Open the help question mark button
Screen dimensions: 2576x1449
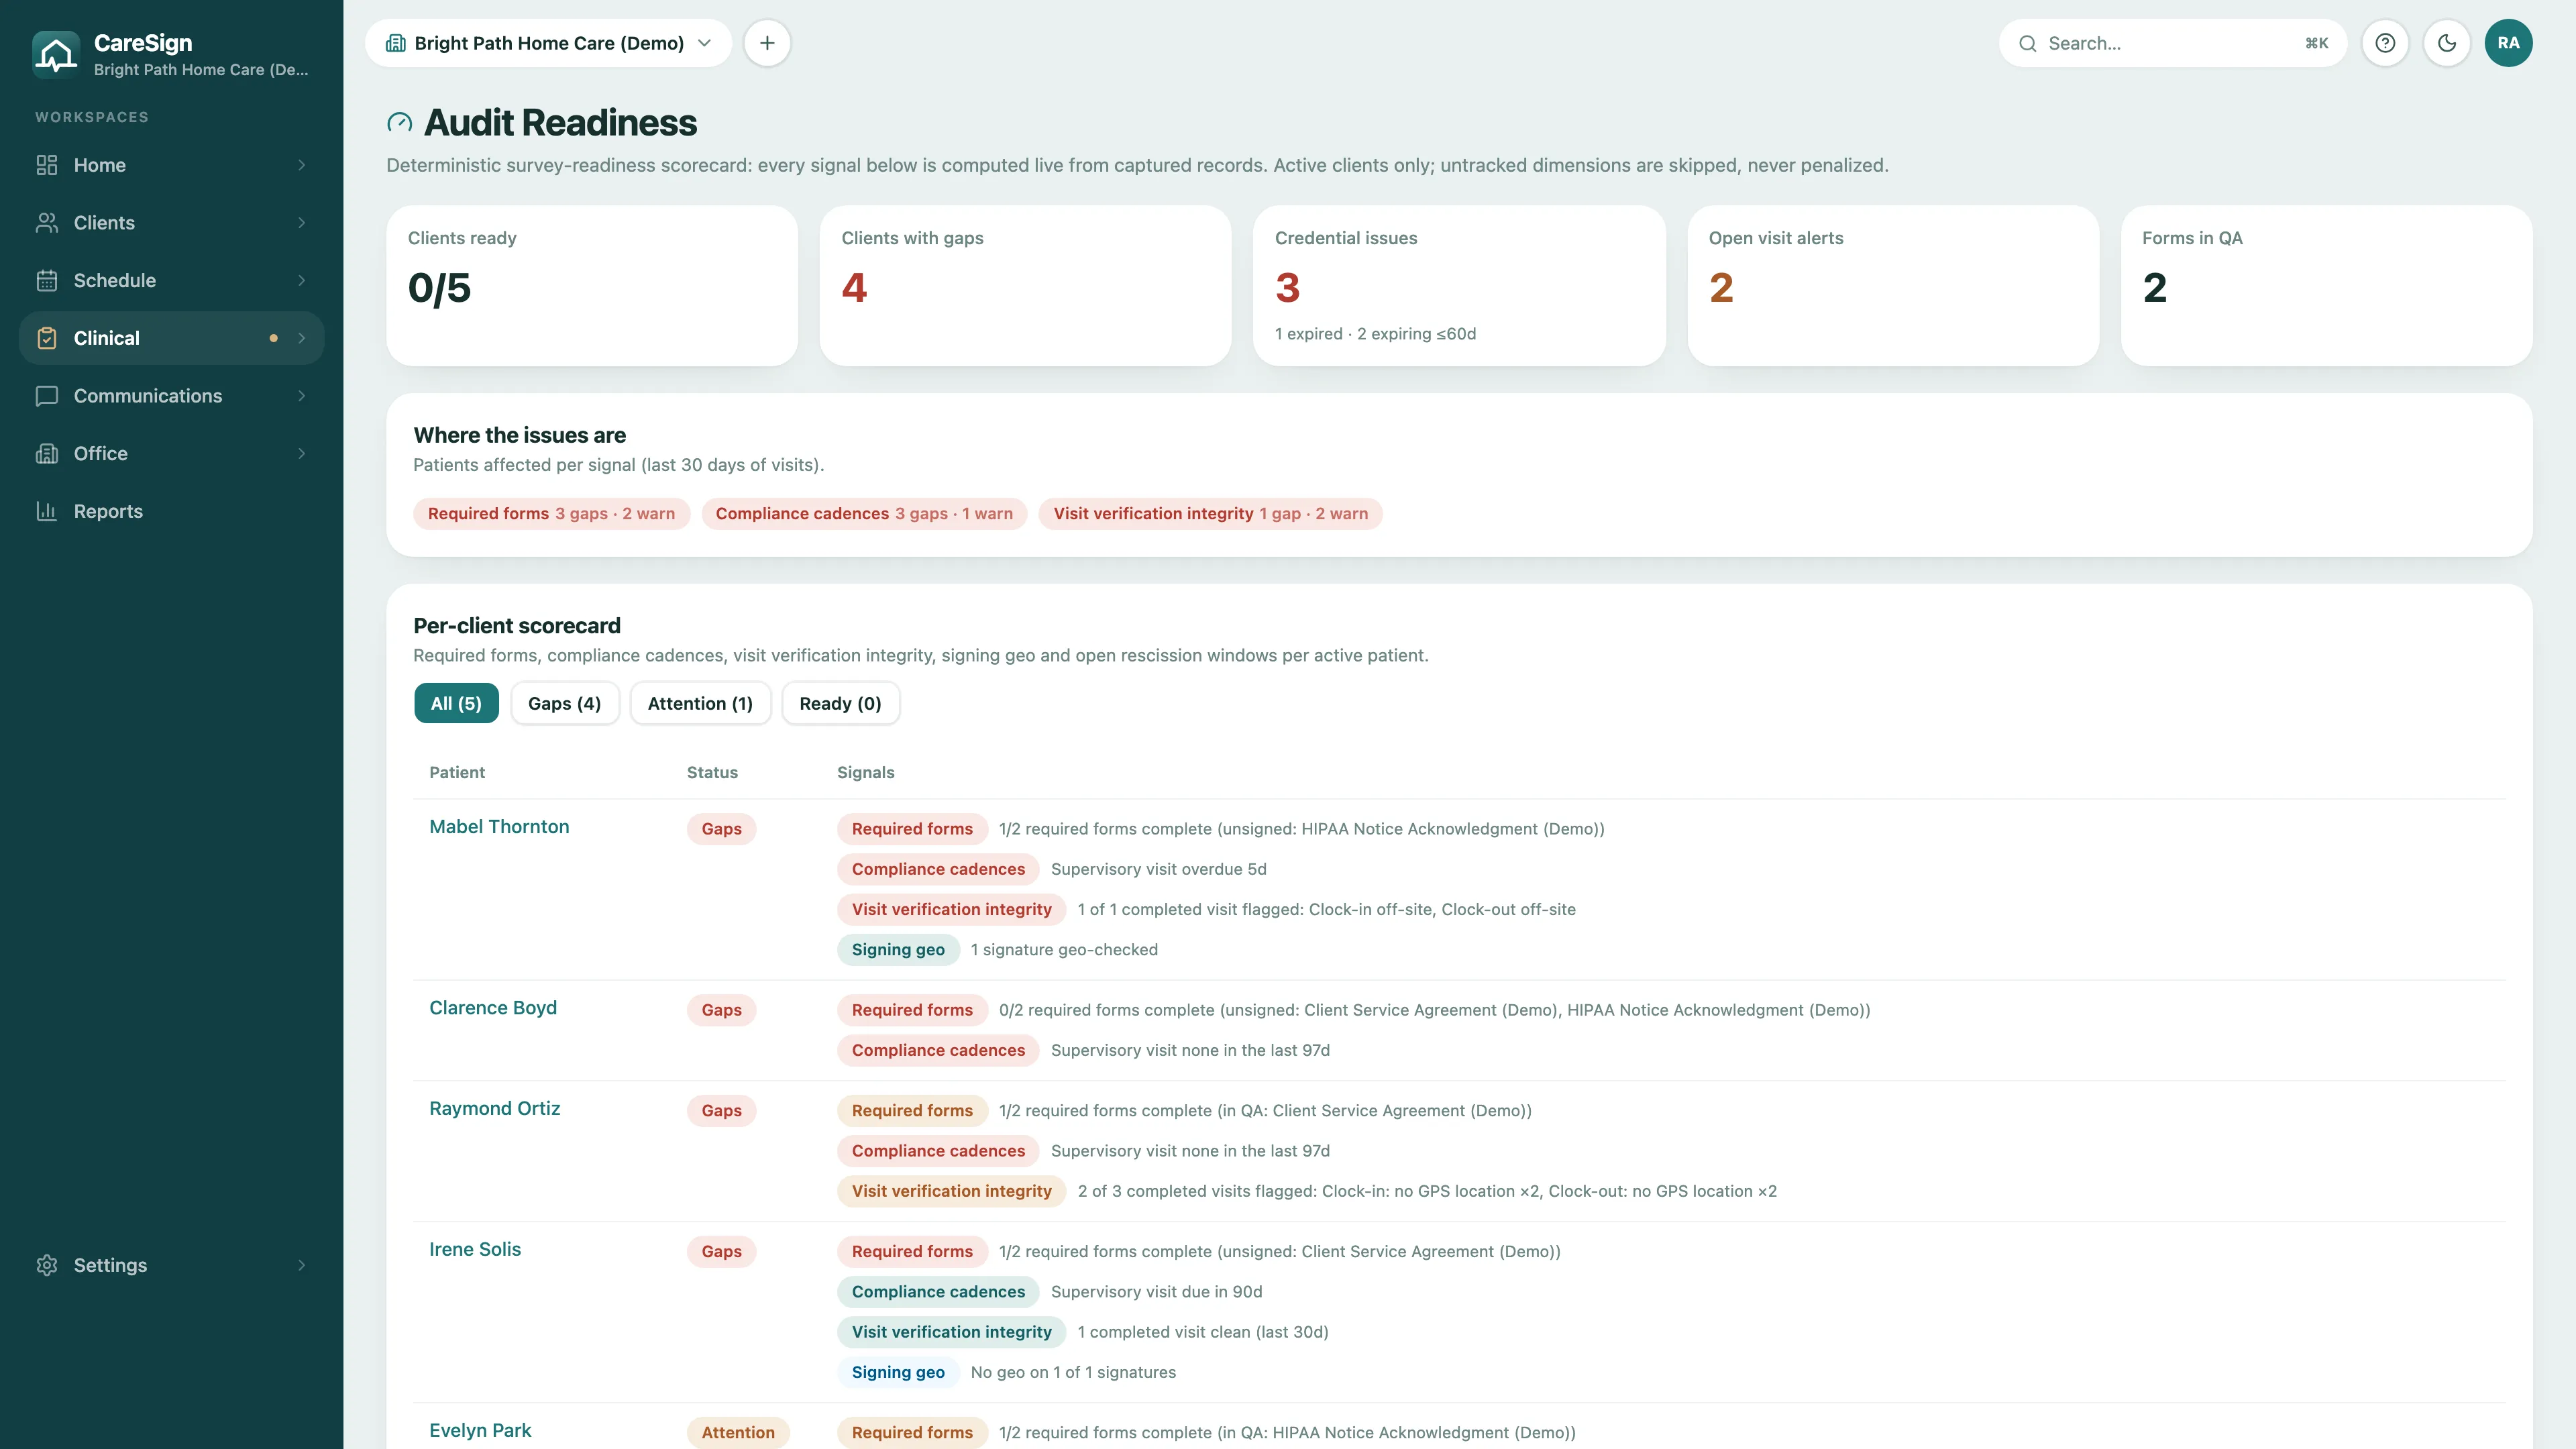2385,43
